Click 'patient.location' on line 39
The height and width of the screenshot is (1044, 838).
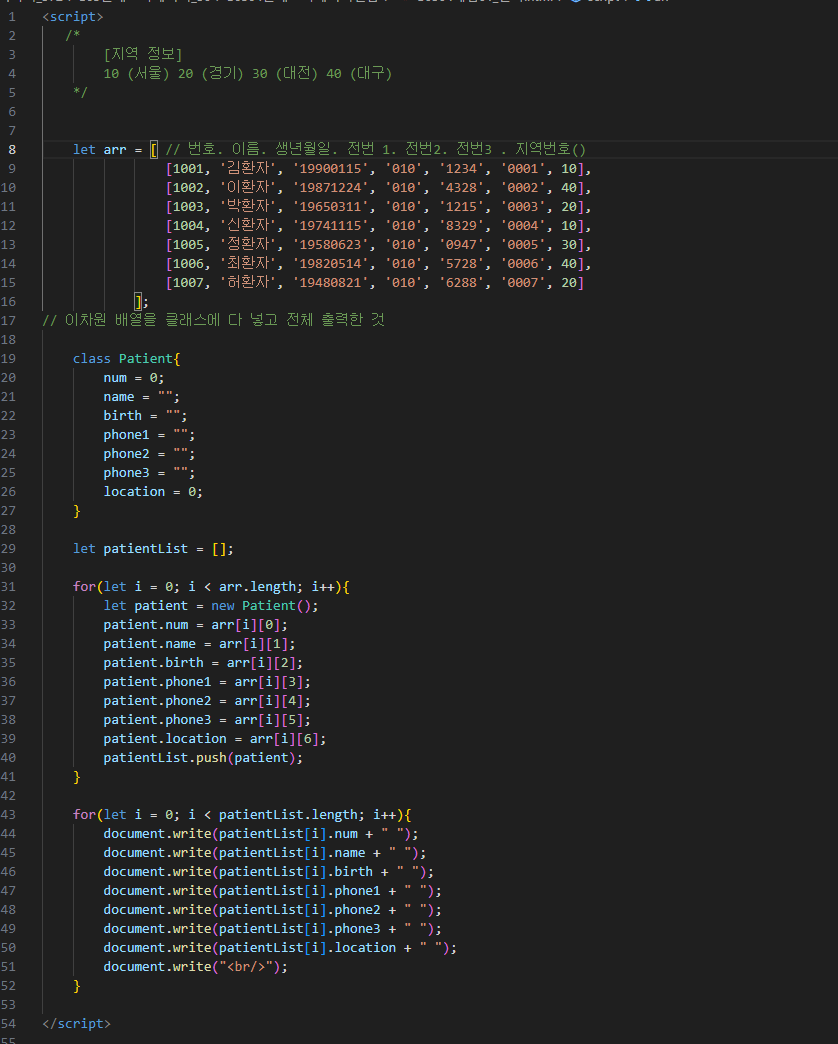point(165,739)
